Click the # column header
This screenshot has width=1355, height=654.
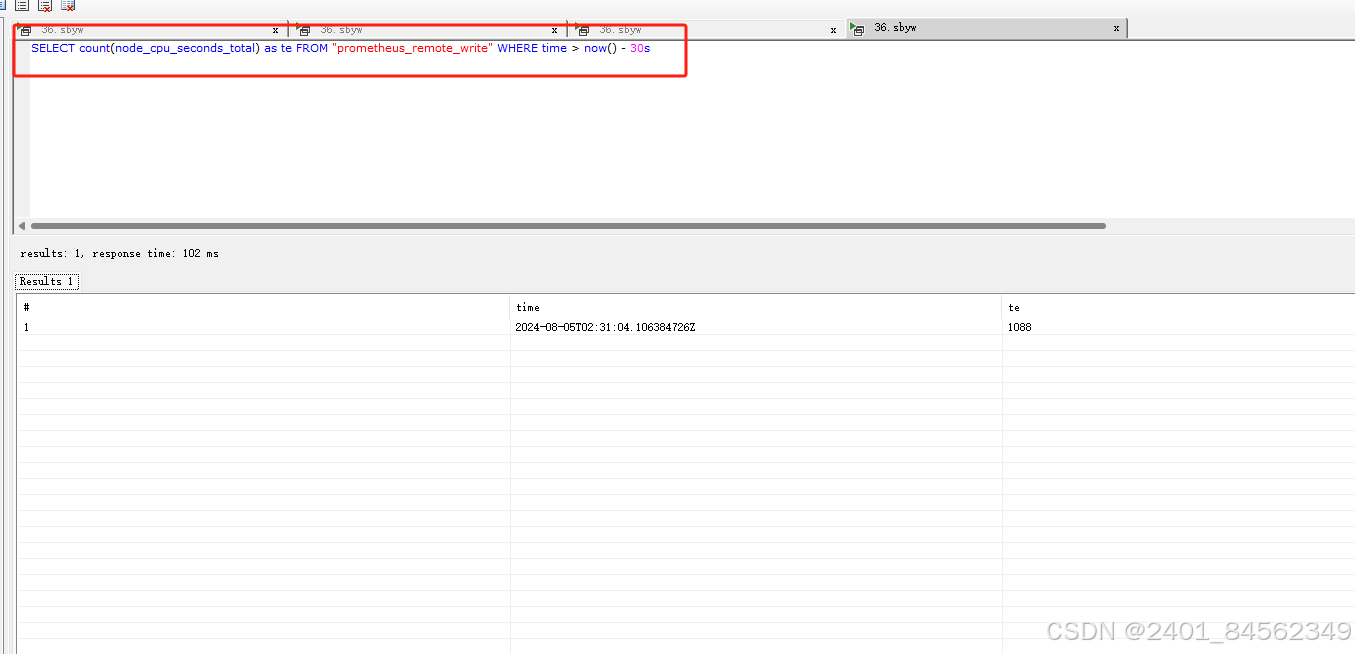click(x=27, y=307)
